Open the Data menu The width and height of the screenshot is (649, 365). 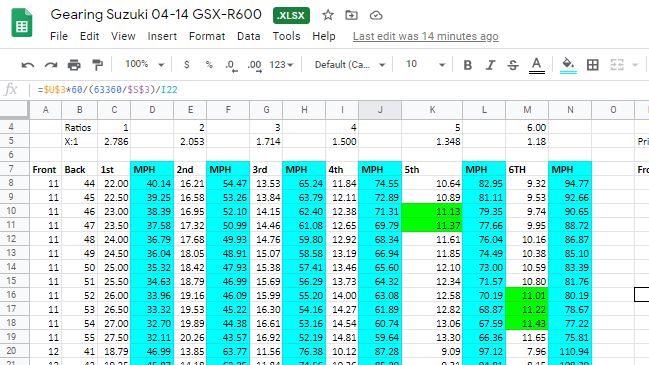pyautogui.click(x=249, y=36)
